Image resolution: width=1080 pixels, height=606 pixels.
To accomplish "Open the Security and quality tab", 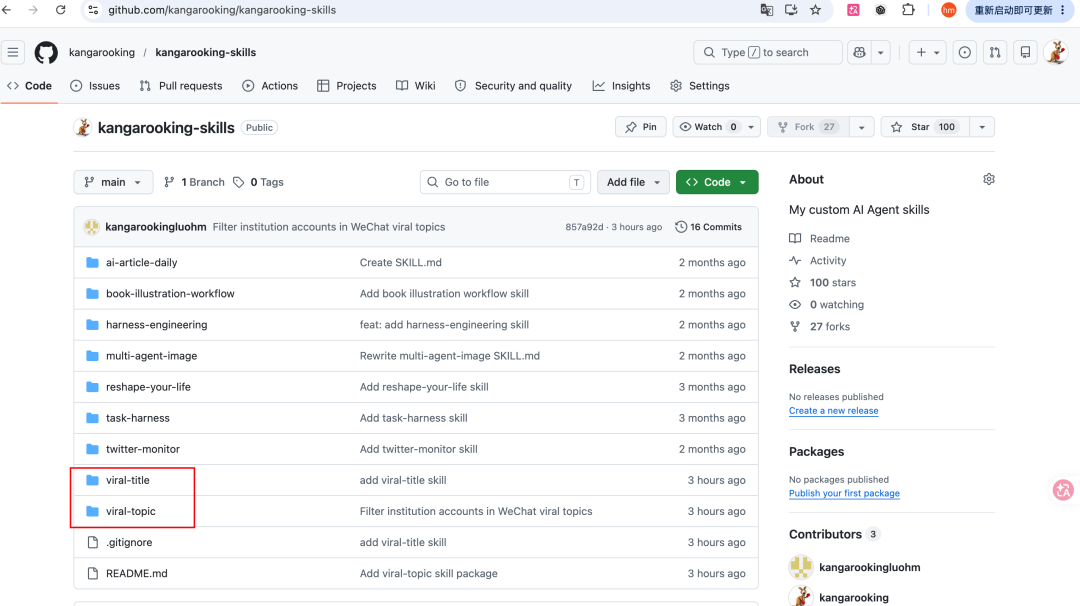I will (x=513, y=85).
